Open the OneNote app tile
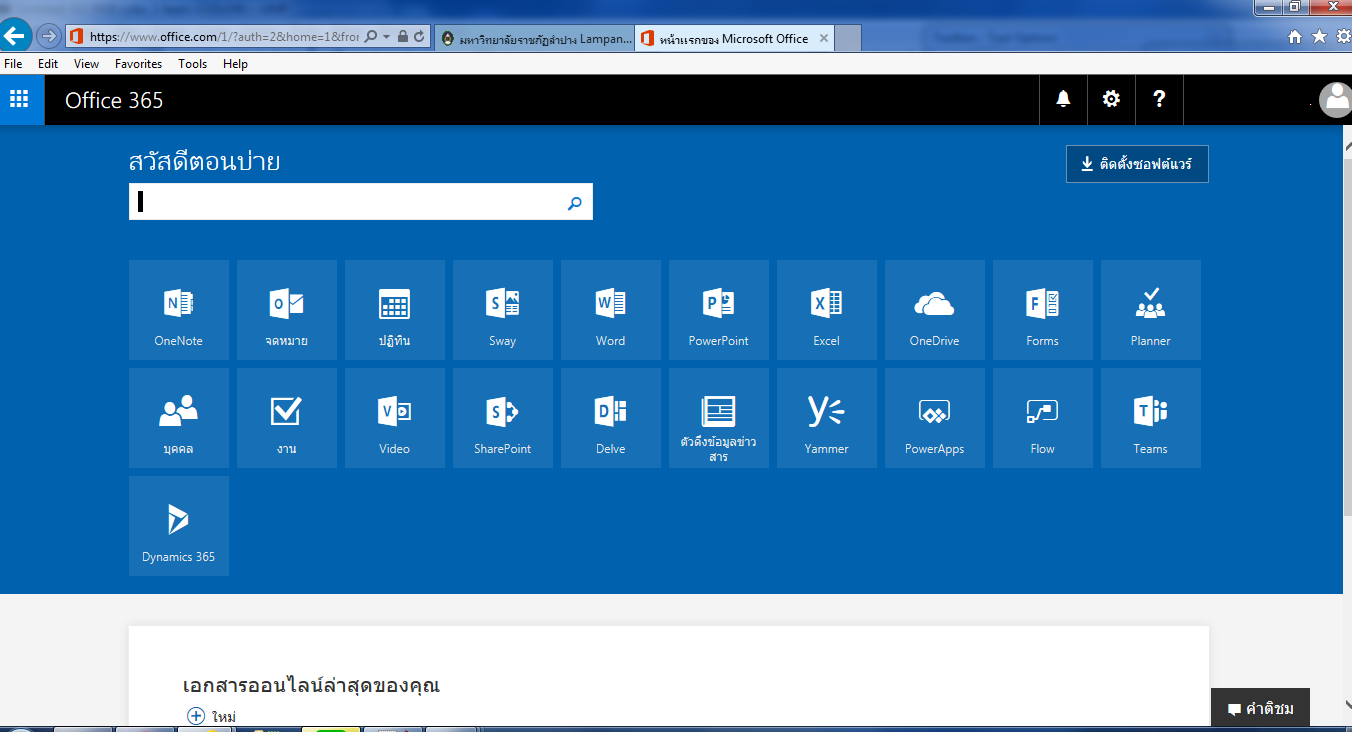This screenshot has width=1352, height=732. [179, 310]
